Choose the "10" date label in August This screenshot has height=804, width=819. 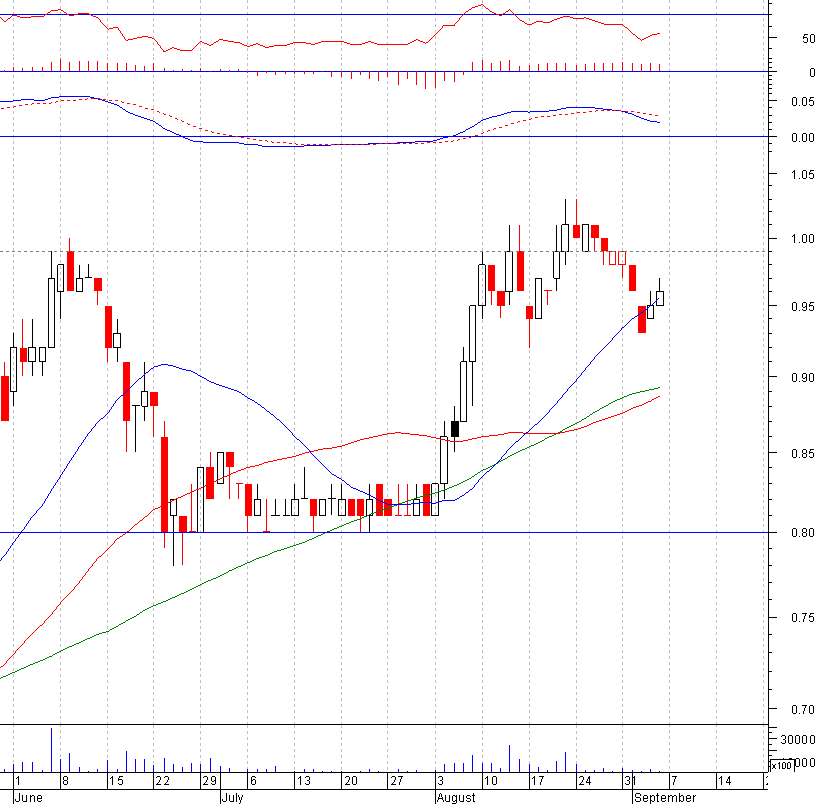coord(490,781)
